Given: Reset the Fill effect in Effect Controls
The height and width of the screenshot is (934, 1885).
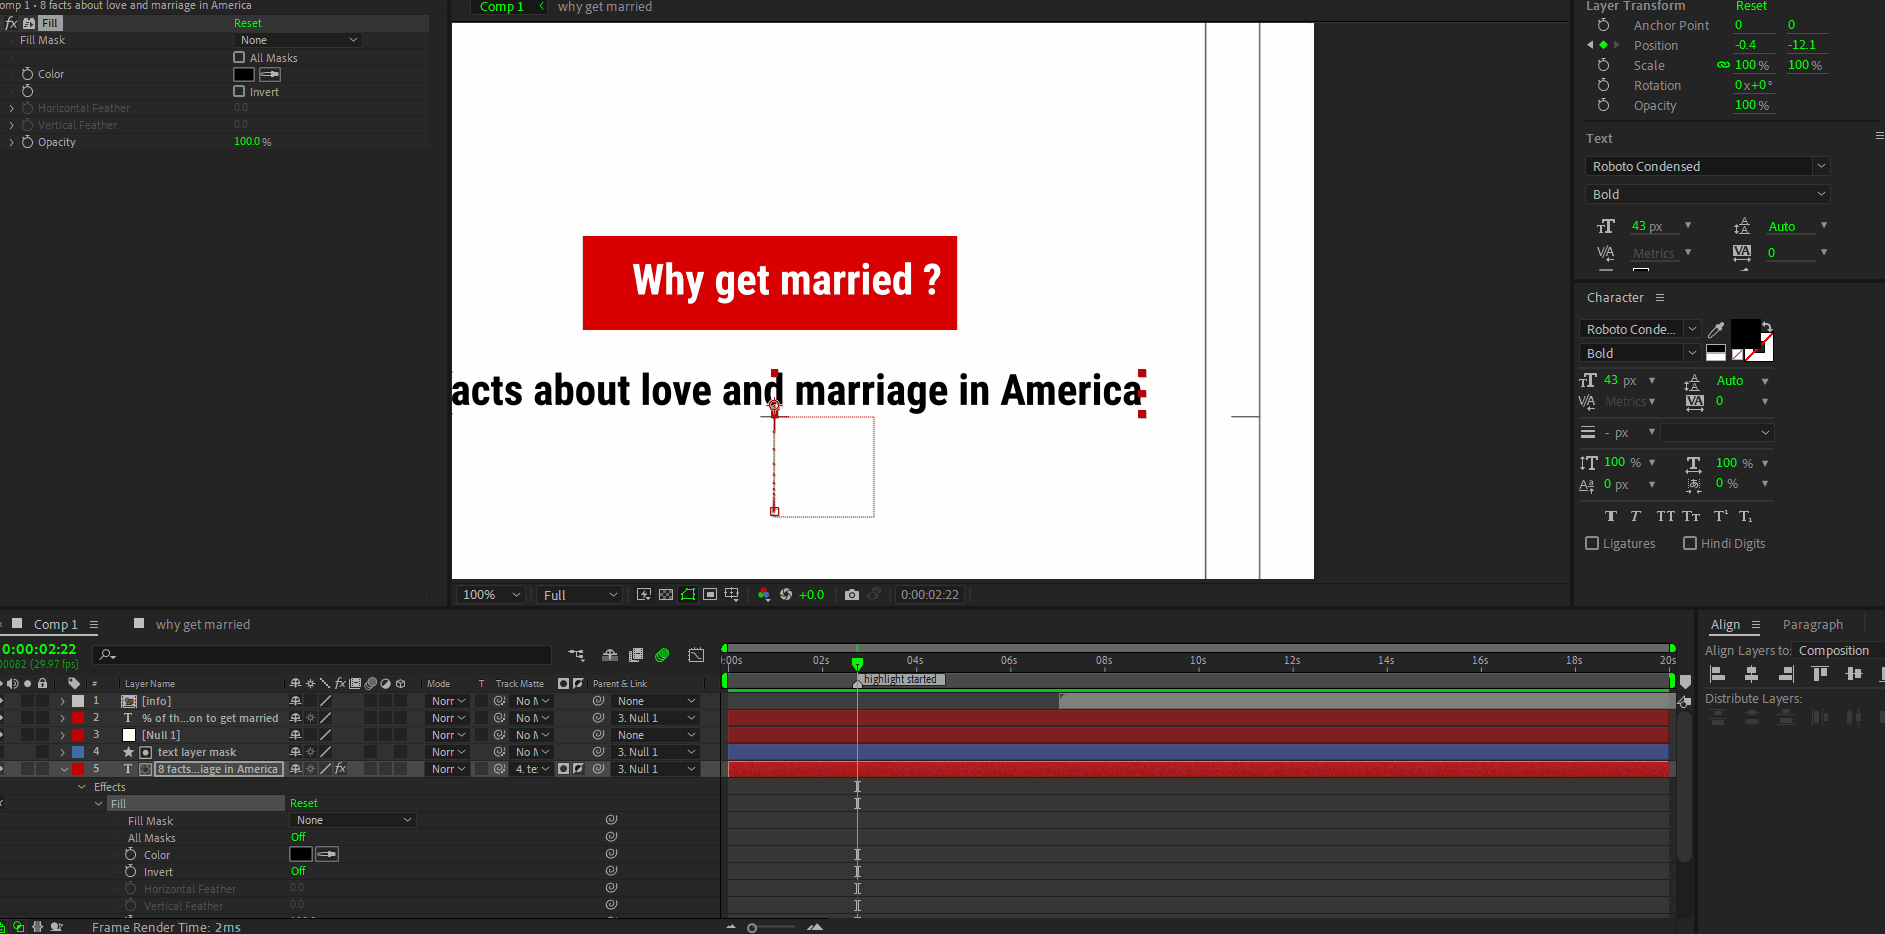Looking at the screenshot, I should [x=248, y=23].
